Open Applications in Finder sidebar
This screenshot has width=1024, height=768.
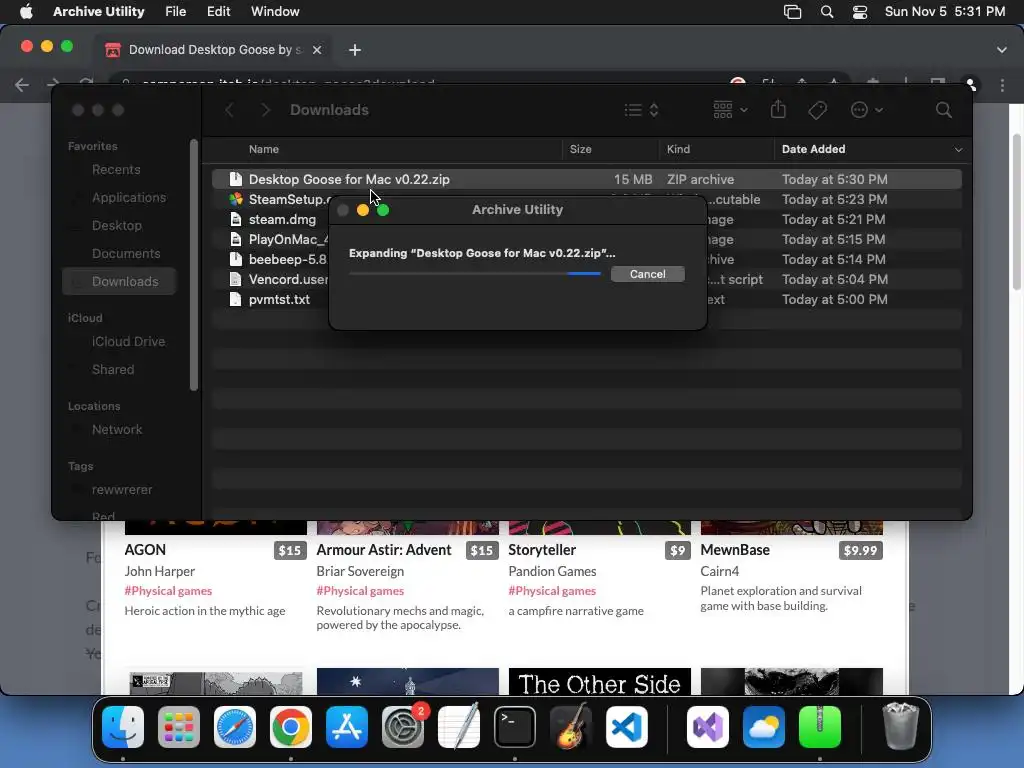pyautogui.click(x=129, y=197)
